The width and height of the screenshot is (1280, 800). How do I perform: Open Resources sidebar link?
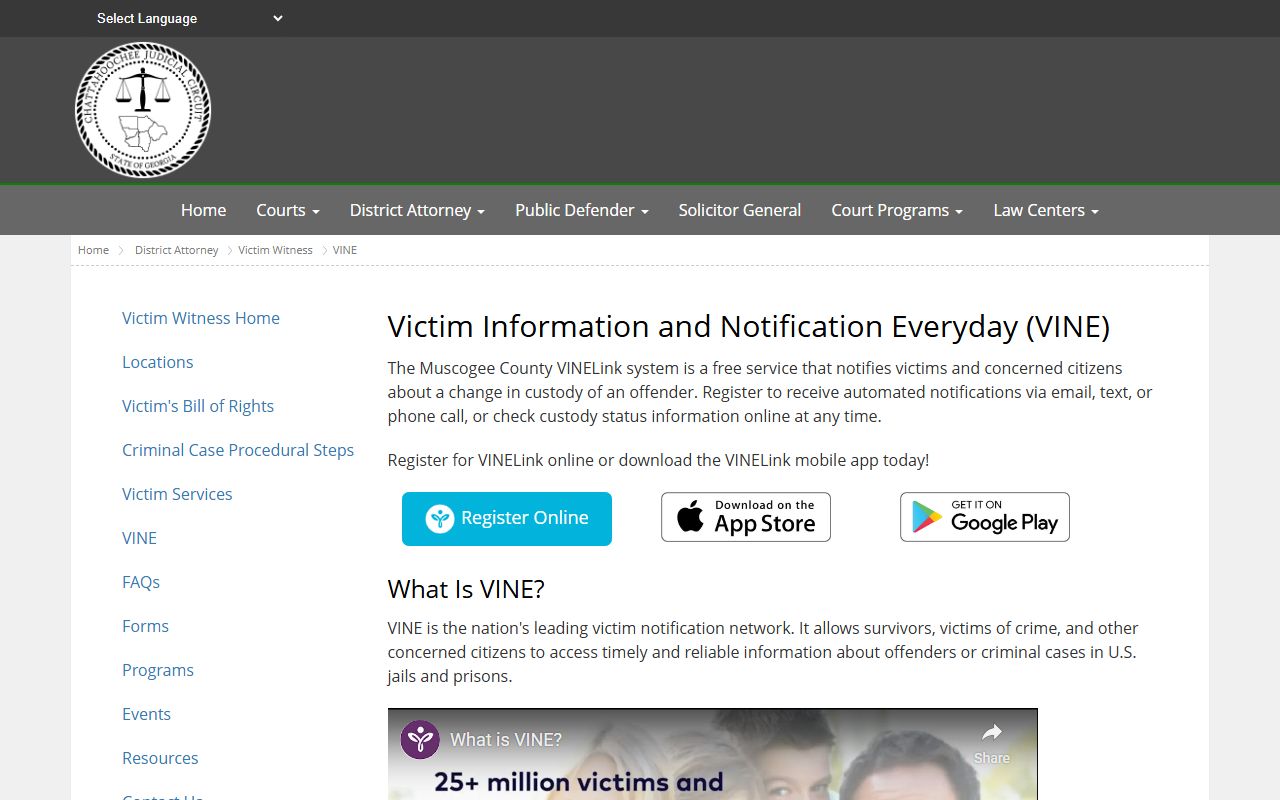[x=160, y=758]
